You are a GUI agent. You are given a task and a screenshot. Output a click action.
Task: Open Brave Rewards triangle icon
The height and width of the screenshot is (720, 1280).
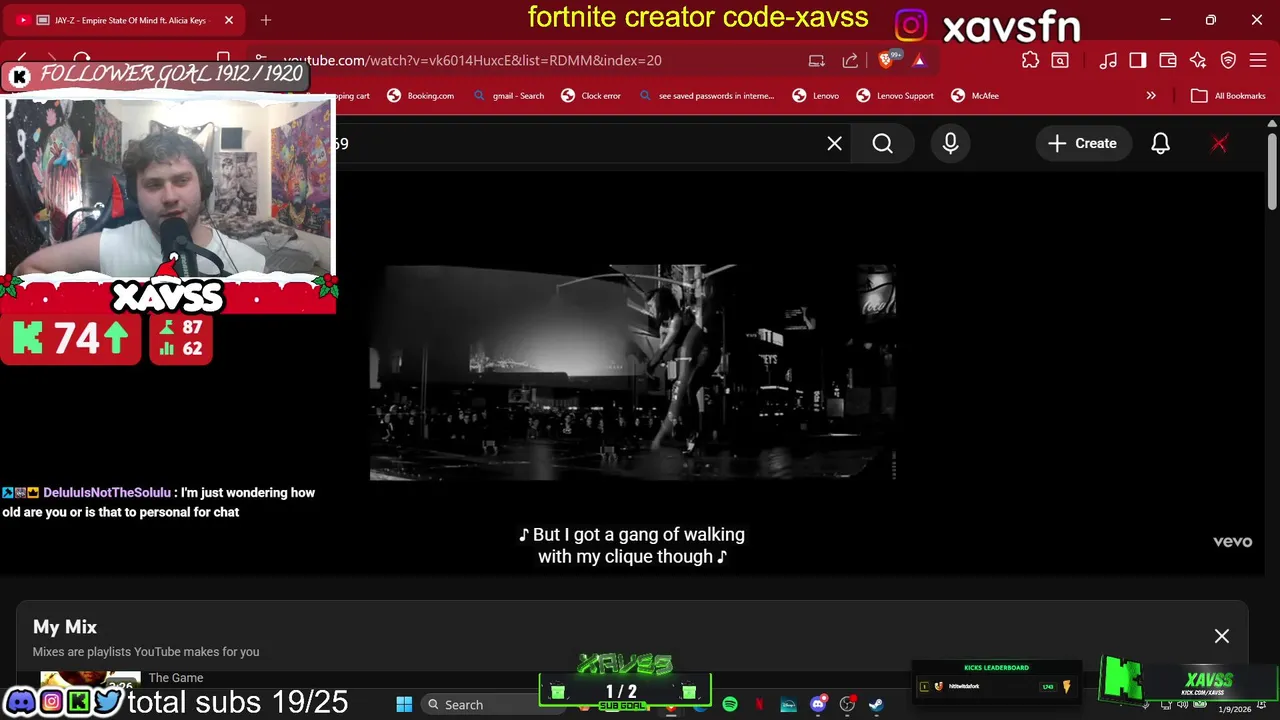point(919,60)
